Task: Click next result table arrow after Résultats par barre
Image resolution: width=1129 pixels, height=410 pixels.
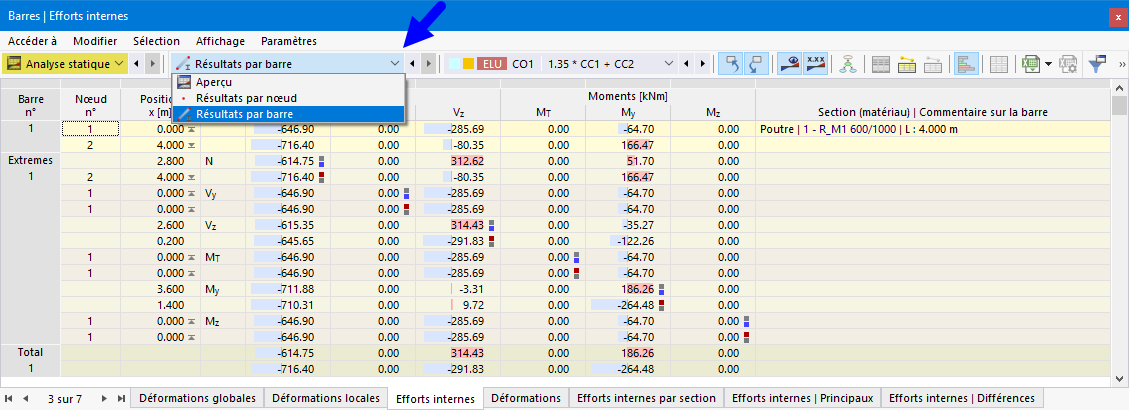Action: coord(428,63)
